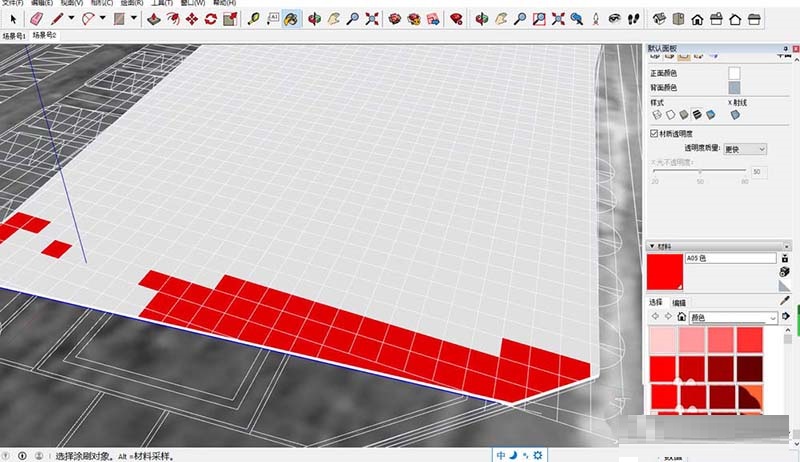Click the Send to LayOut icon
800x462 pixels.
tap(433, 19)
